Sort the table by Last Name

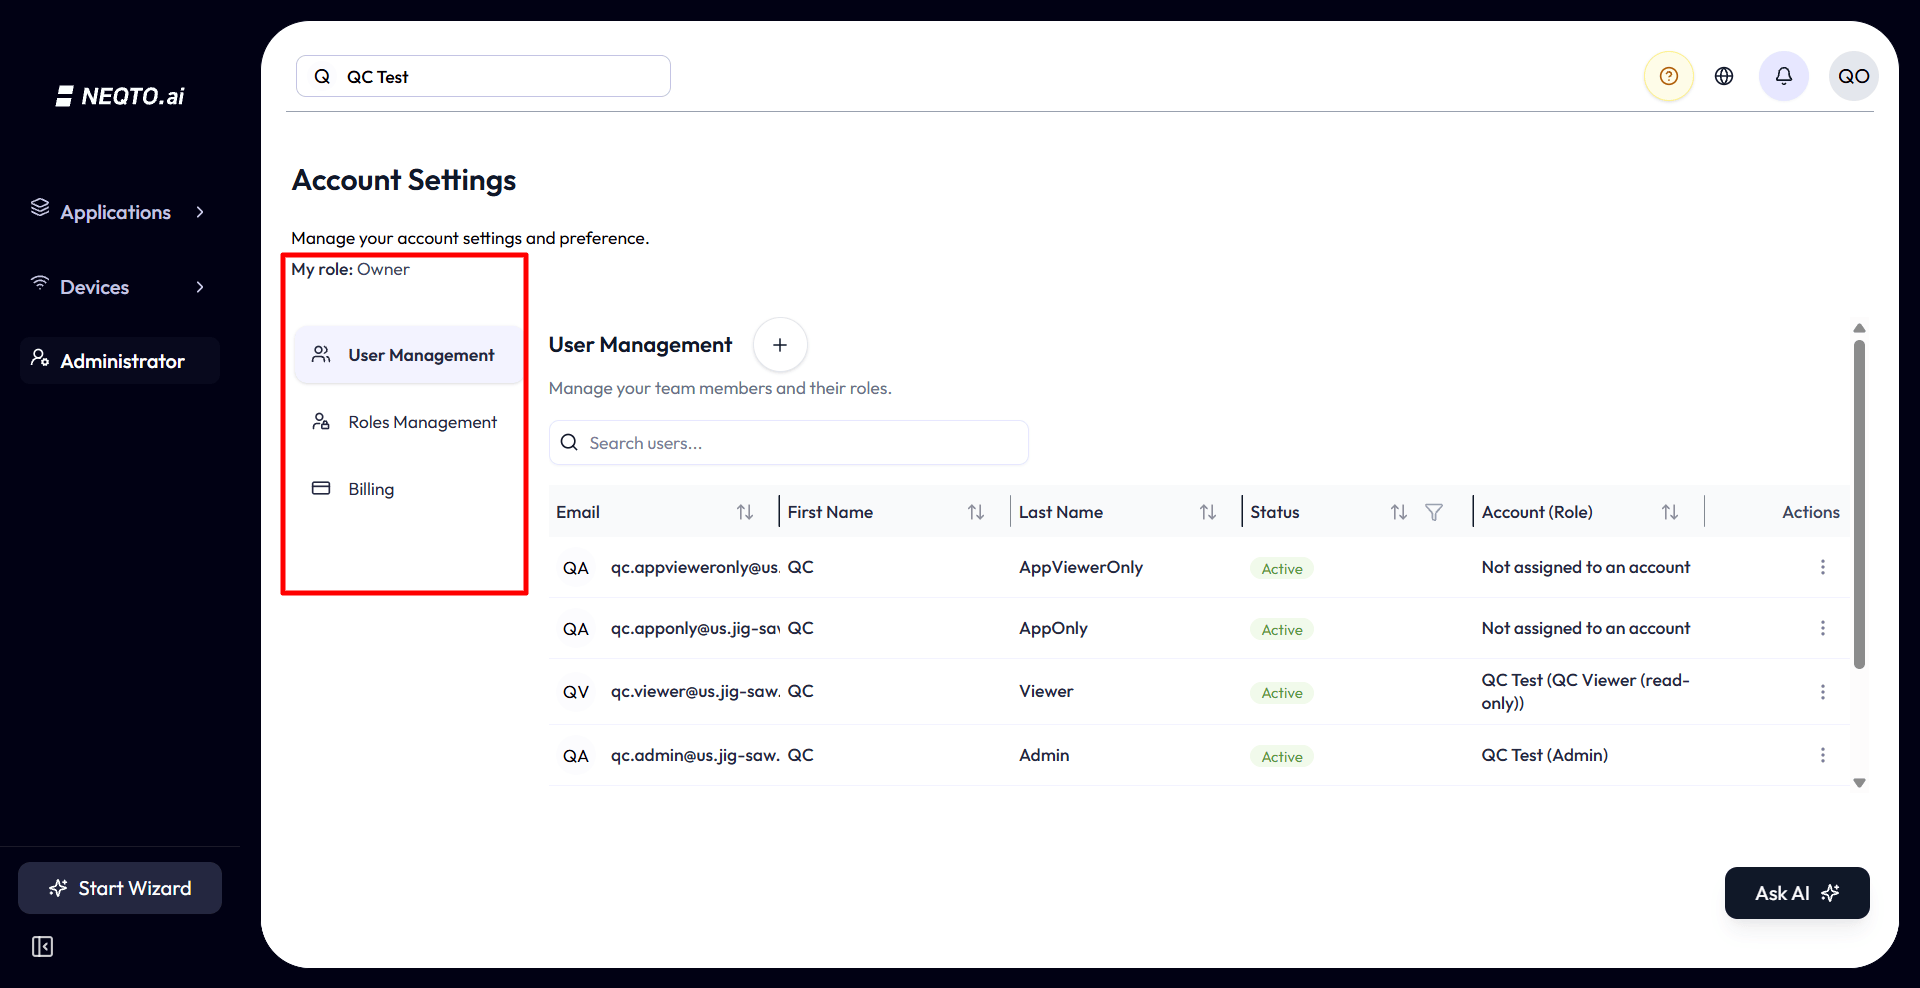[1208, 512]
